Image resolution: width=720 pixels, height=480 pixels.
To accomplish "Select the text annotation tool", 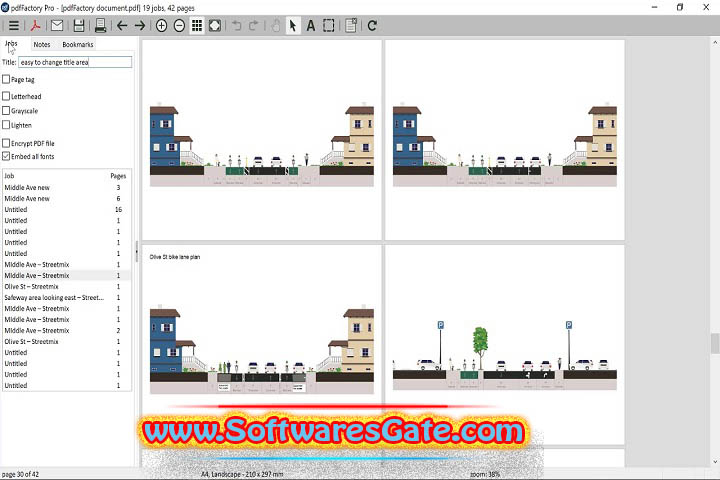I will click(x=311, y=26).
